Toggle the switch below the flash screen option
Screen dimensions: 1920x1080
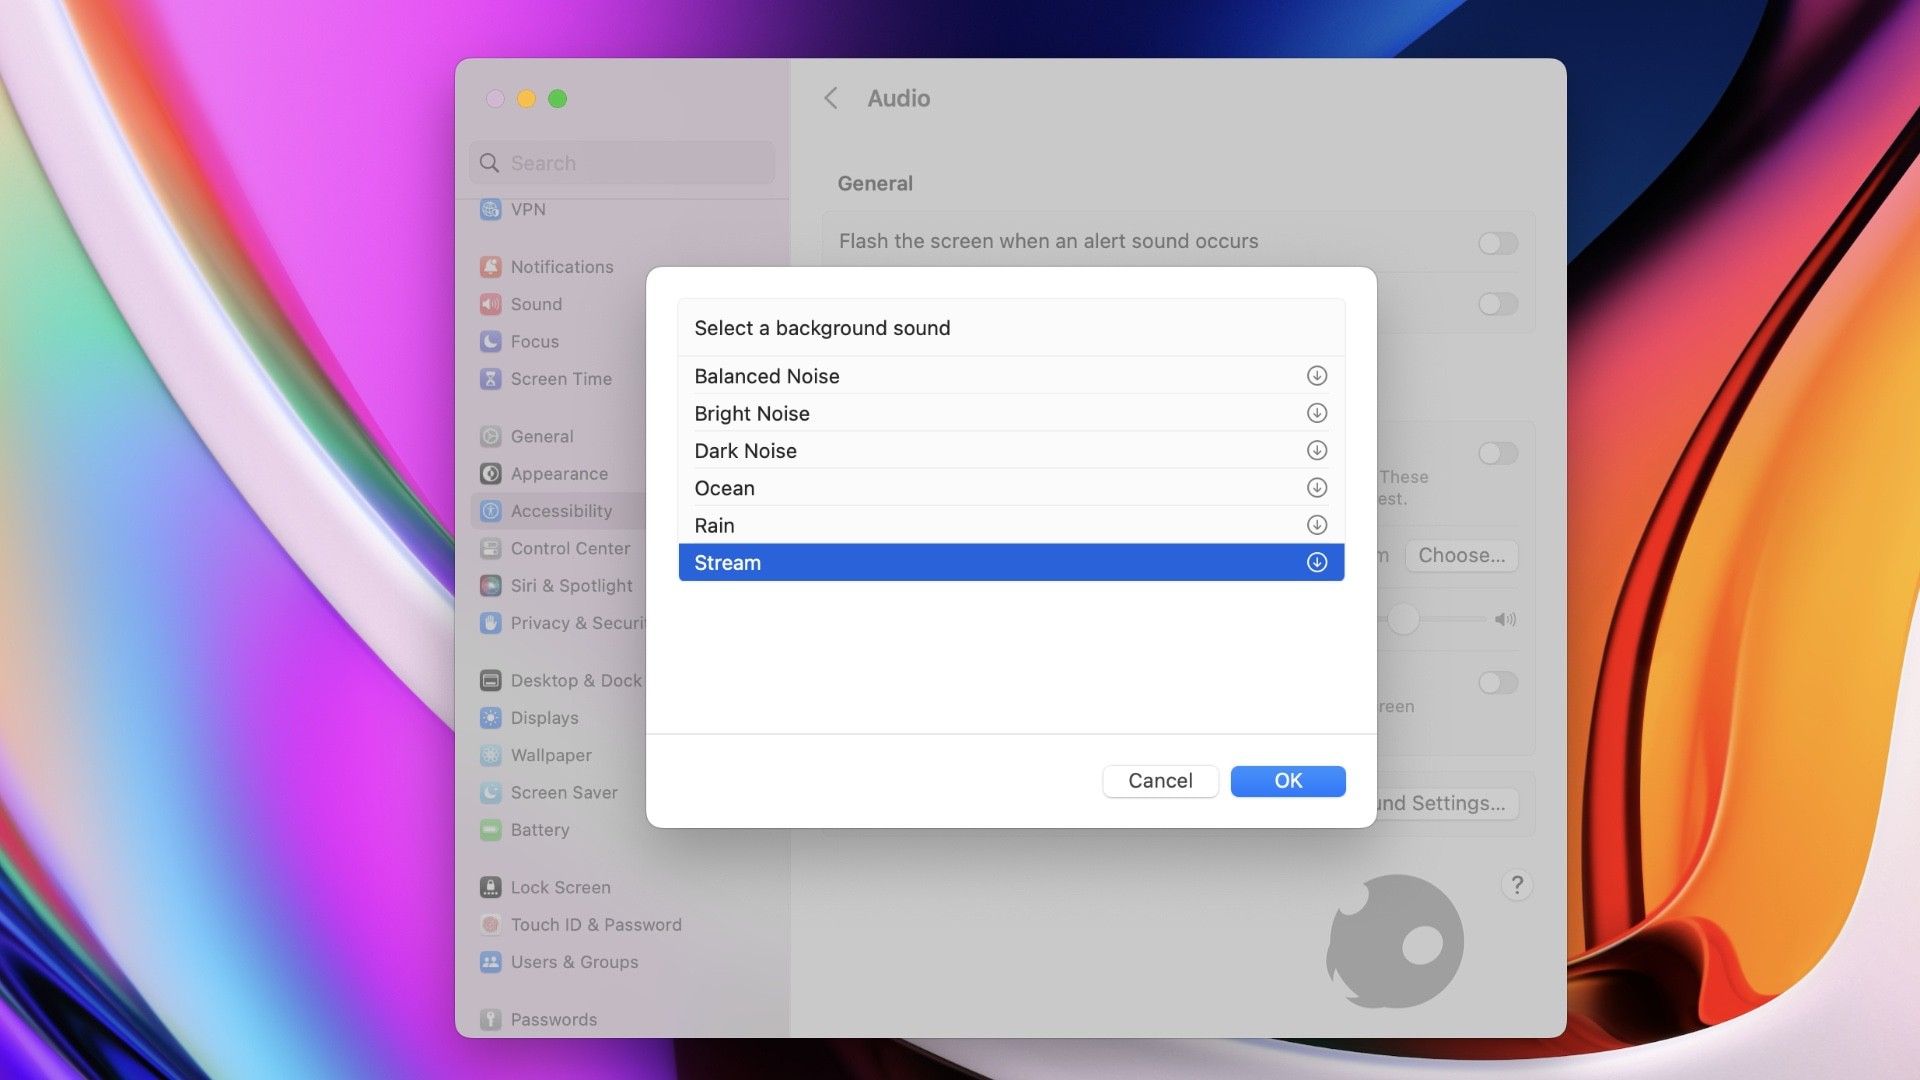click(1496, 304)
